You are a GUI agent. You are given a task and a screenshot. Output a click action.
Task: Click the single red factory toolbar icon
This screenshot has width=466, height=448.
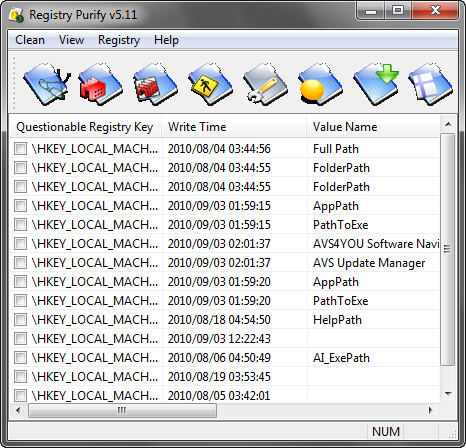(101, 84)
